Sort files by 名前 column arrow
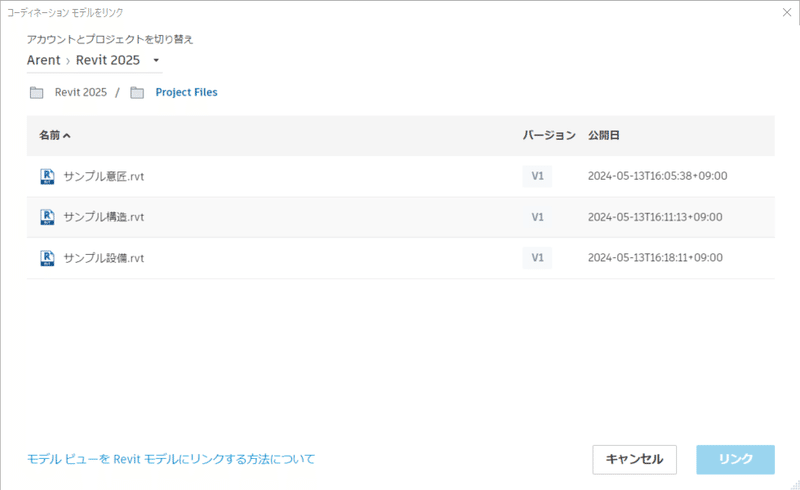 (67, 135)
